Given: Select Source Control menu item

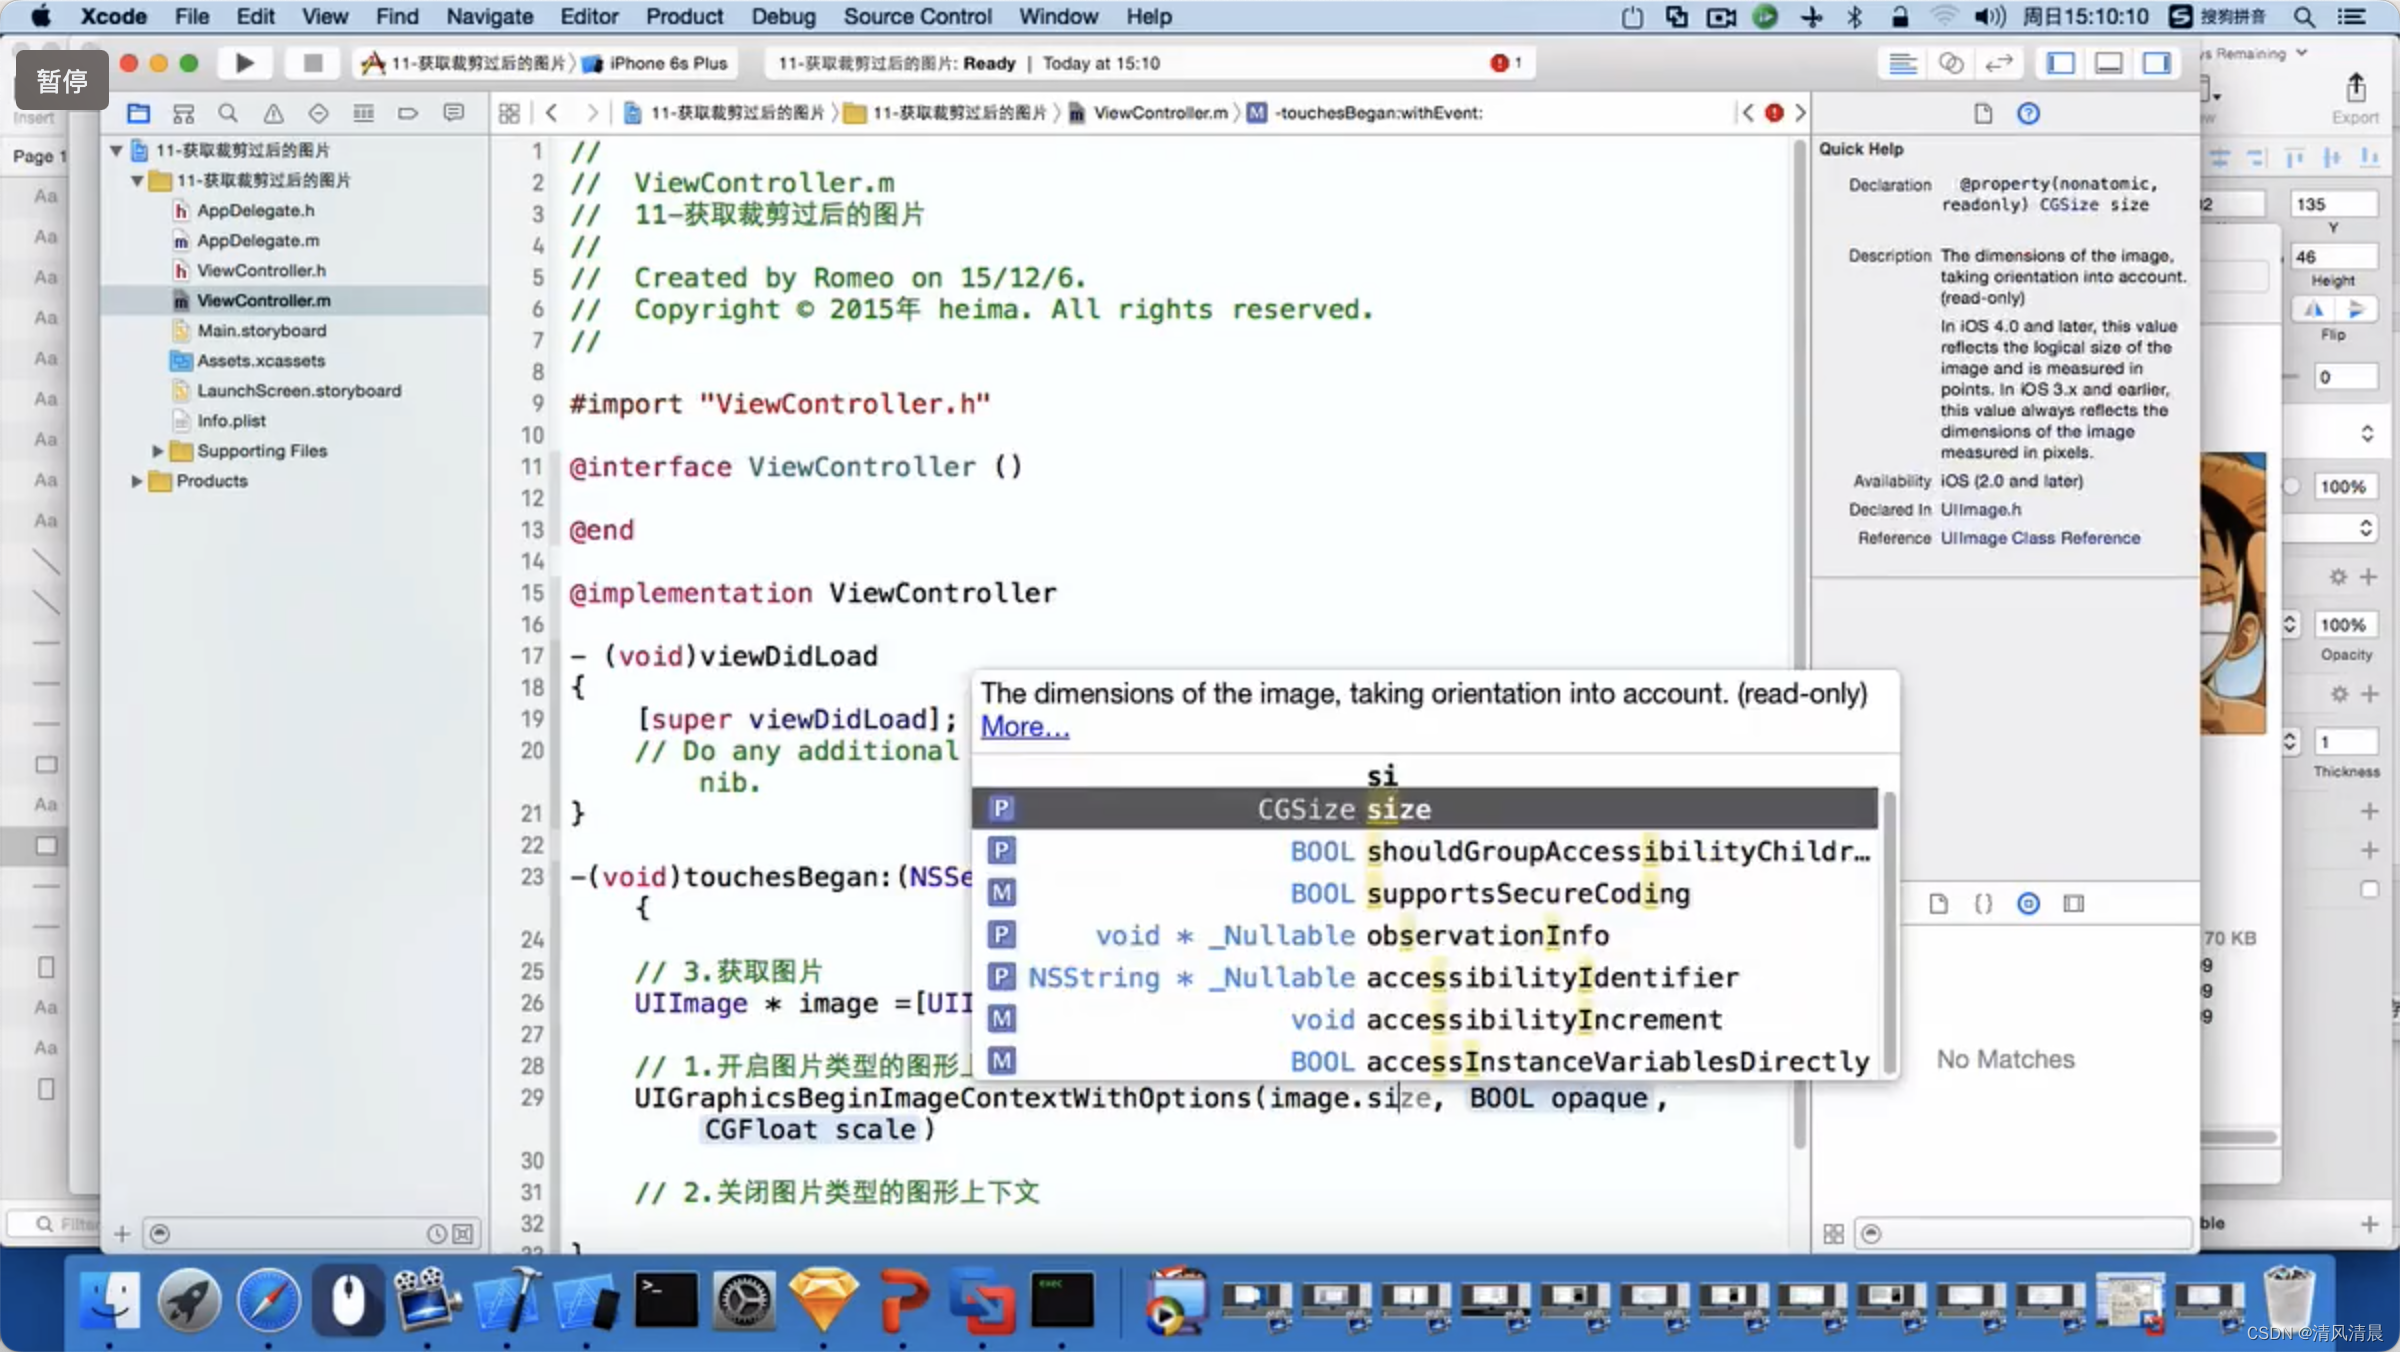Looking at the screenshot, I should coord(918,16).
